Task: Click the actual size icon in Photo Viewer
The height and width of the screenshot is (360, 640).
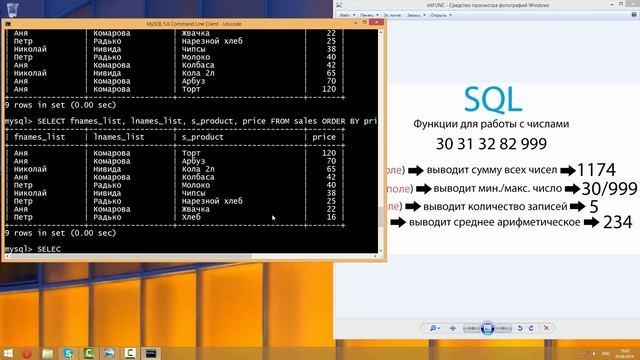Action: (x=453, y=328)
